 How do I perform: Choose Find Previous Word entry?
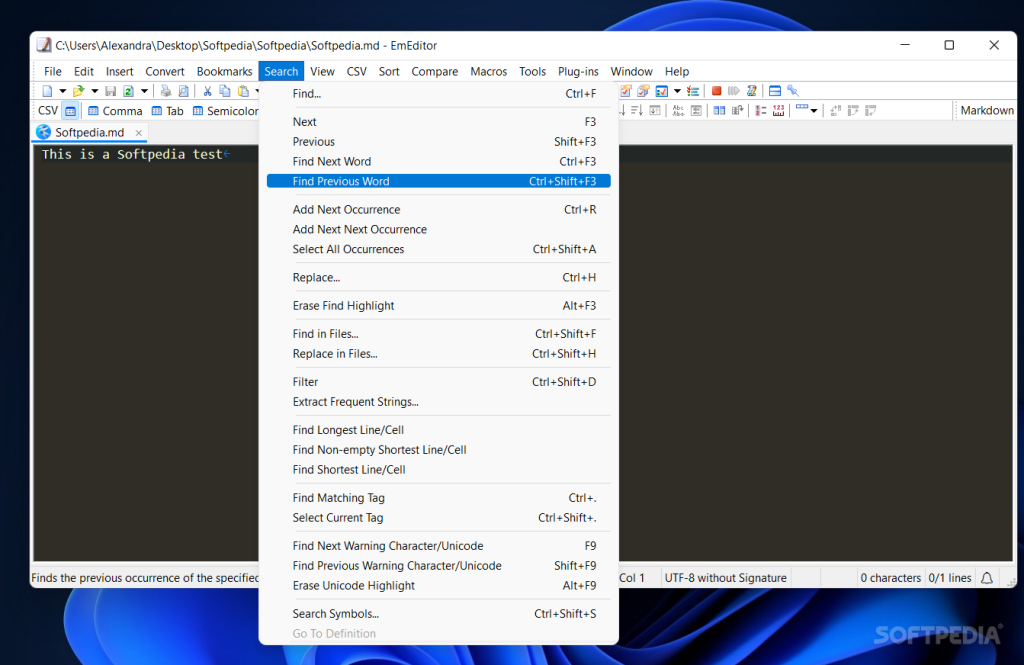438,181
